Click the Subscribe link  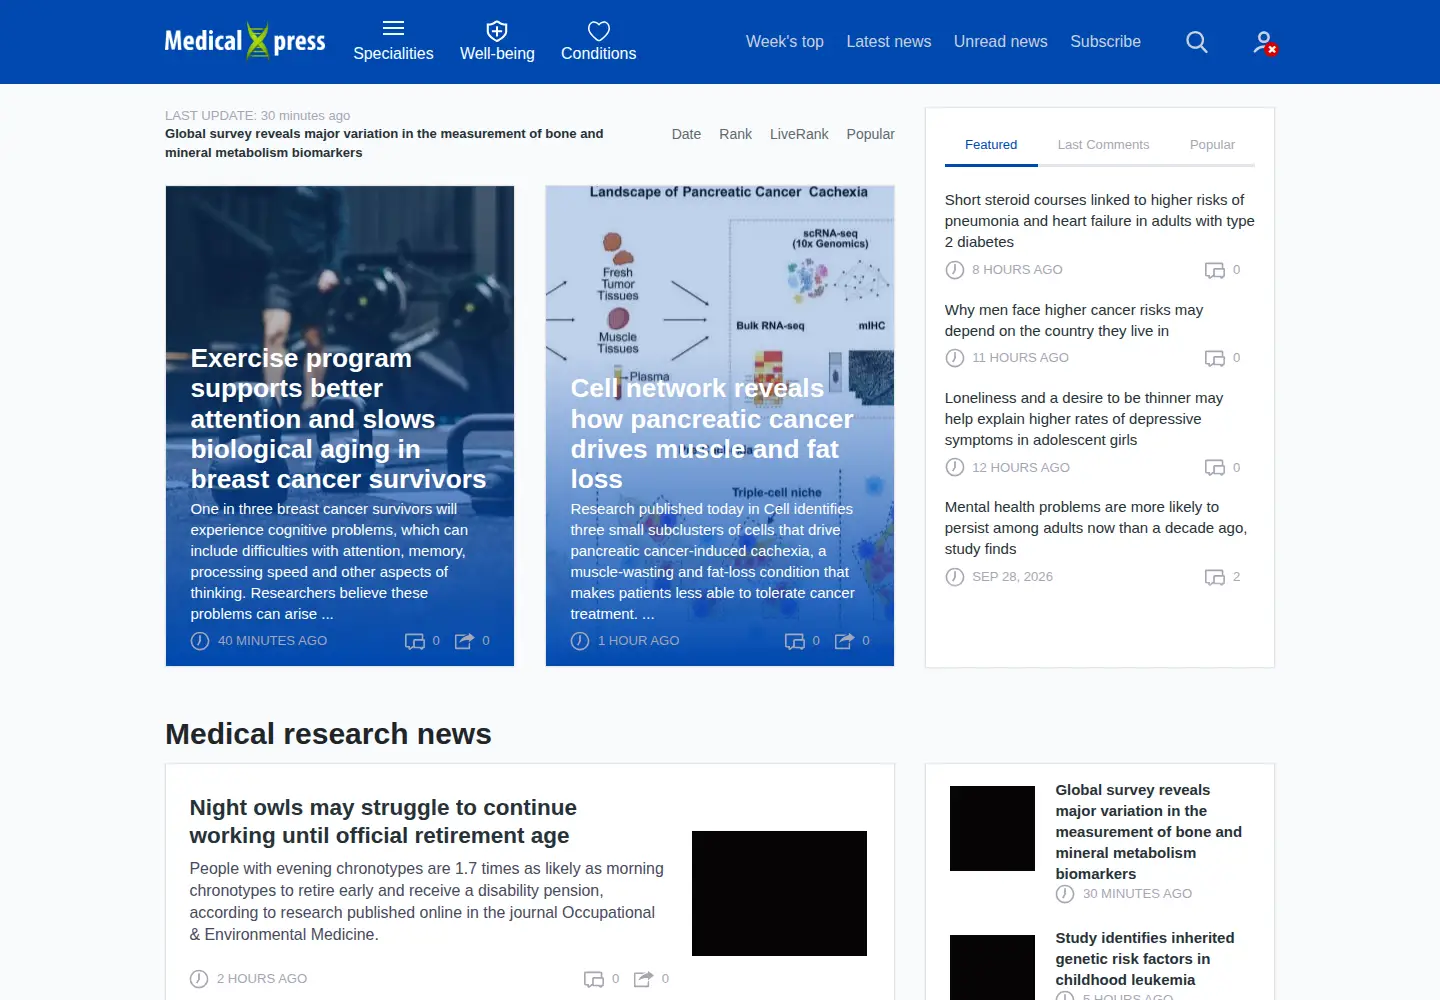(1105, 42)
